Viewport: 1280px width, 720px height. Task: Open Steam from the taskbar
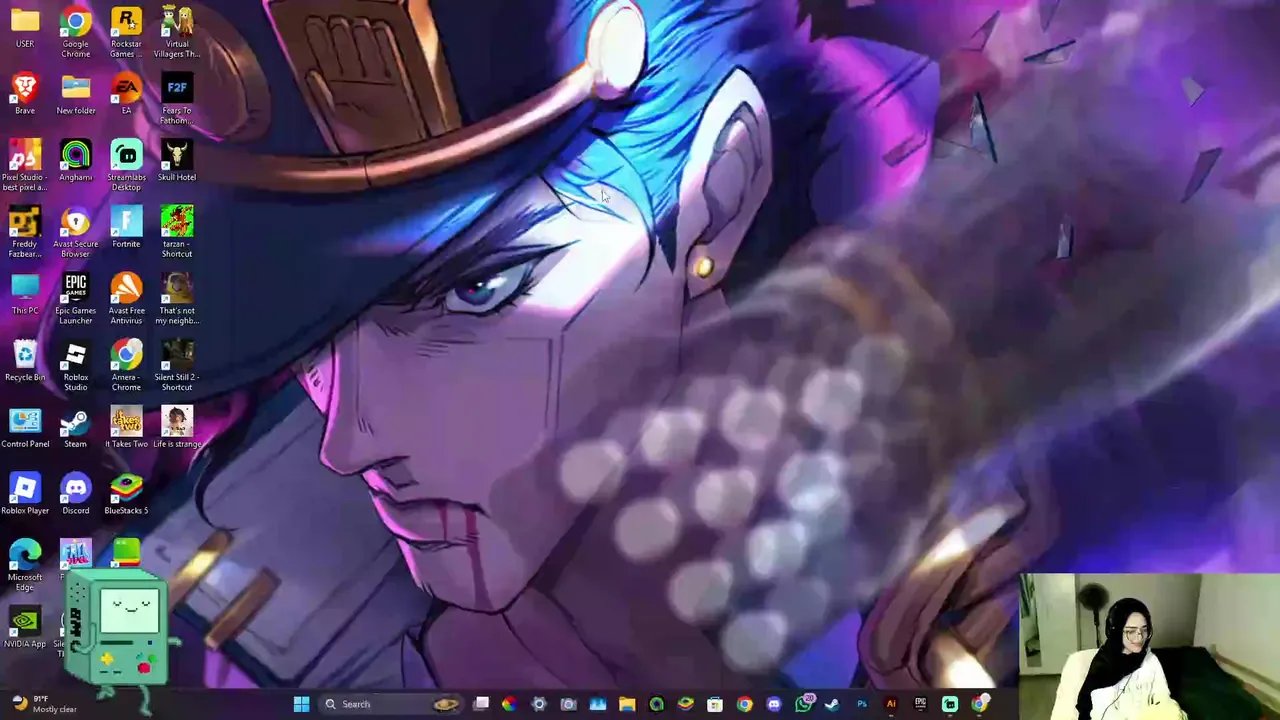pos(832,704)
